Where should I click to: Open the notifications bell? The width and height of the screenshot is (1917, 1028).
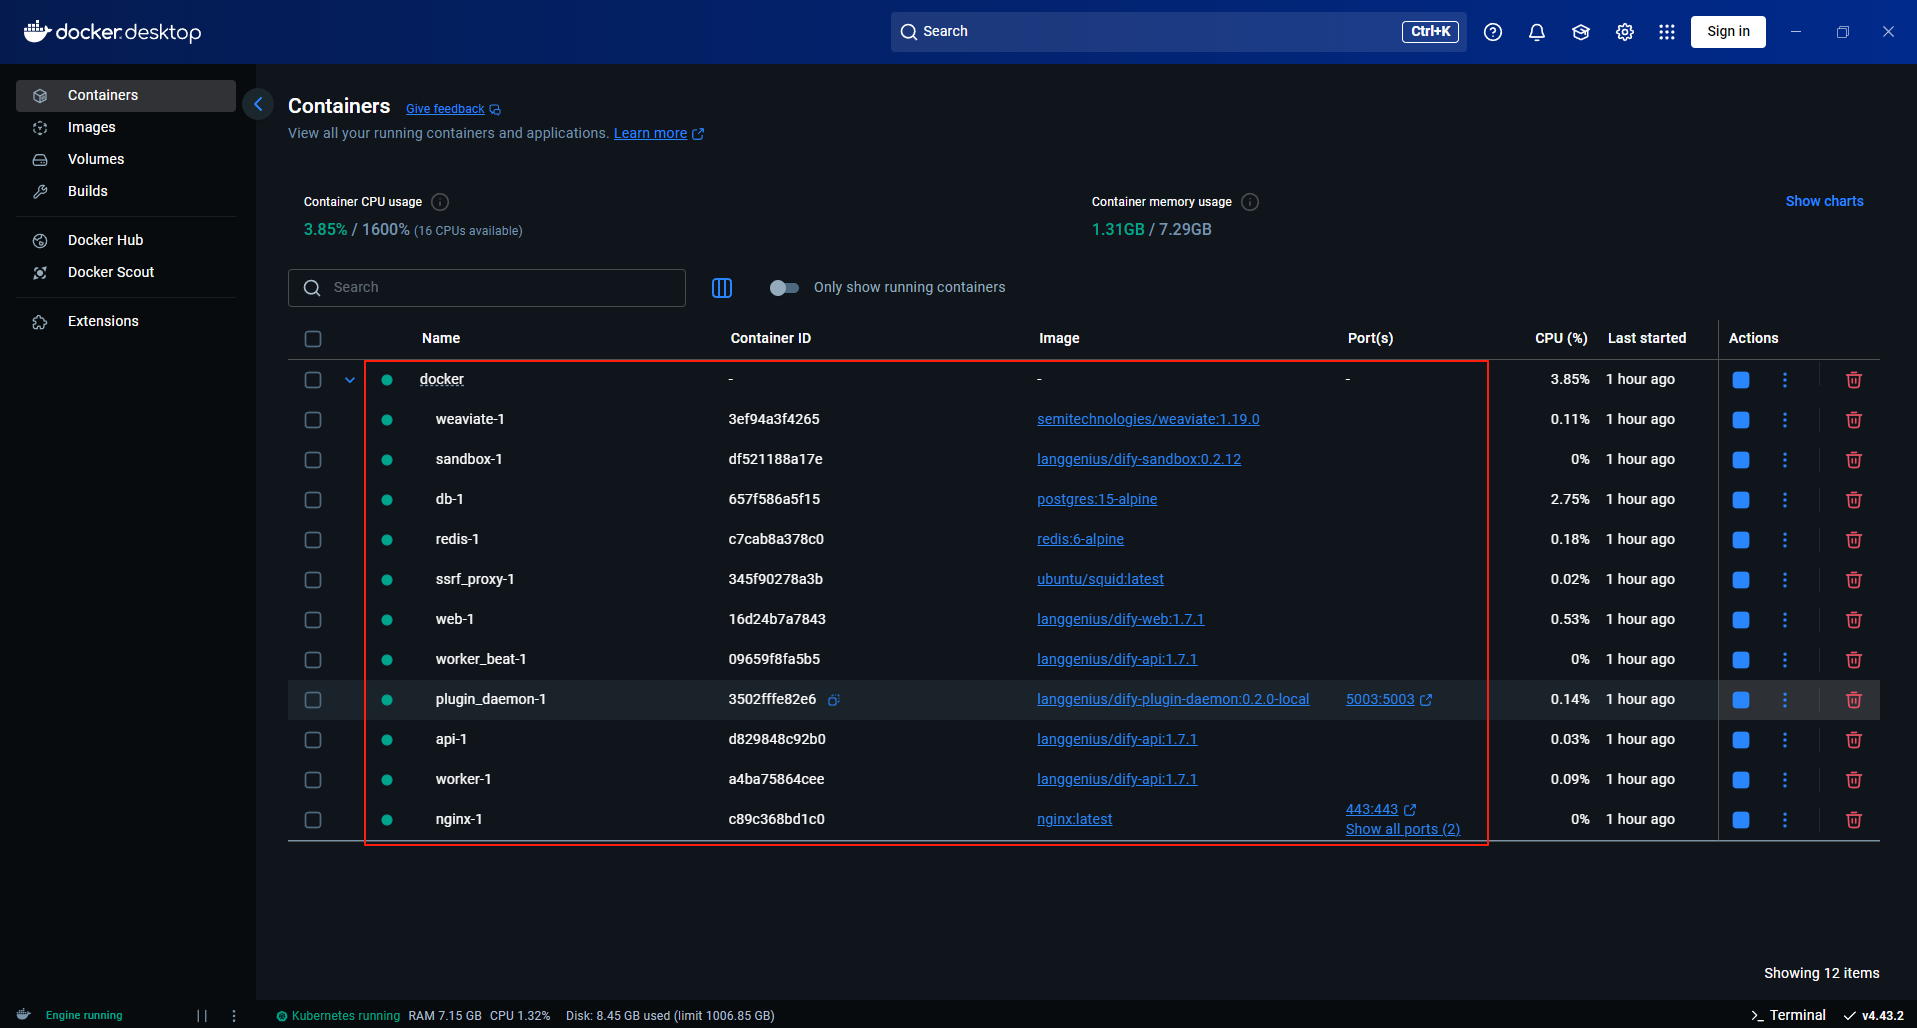pyautogui.click(x=1537, y=32)
